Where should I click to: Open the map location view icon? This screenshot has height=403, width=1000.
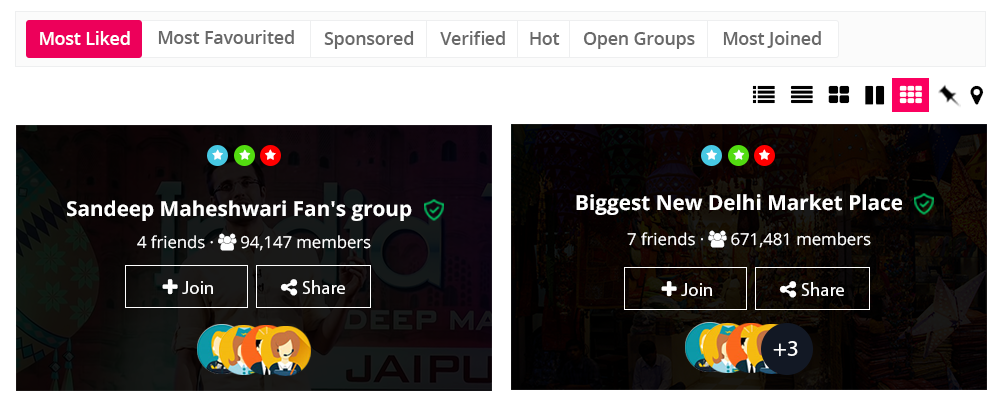[977, 95]
